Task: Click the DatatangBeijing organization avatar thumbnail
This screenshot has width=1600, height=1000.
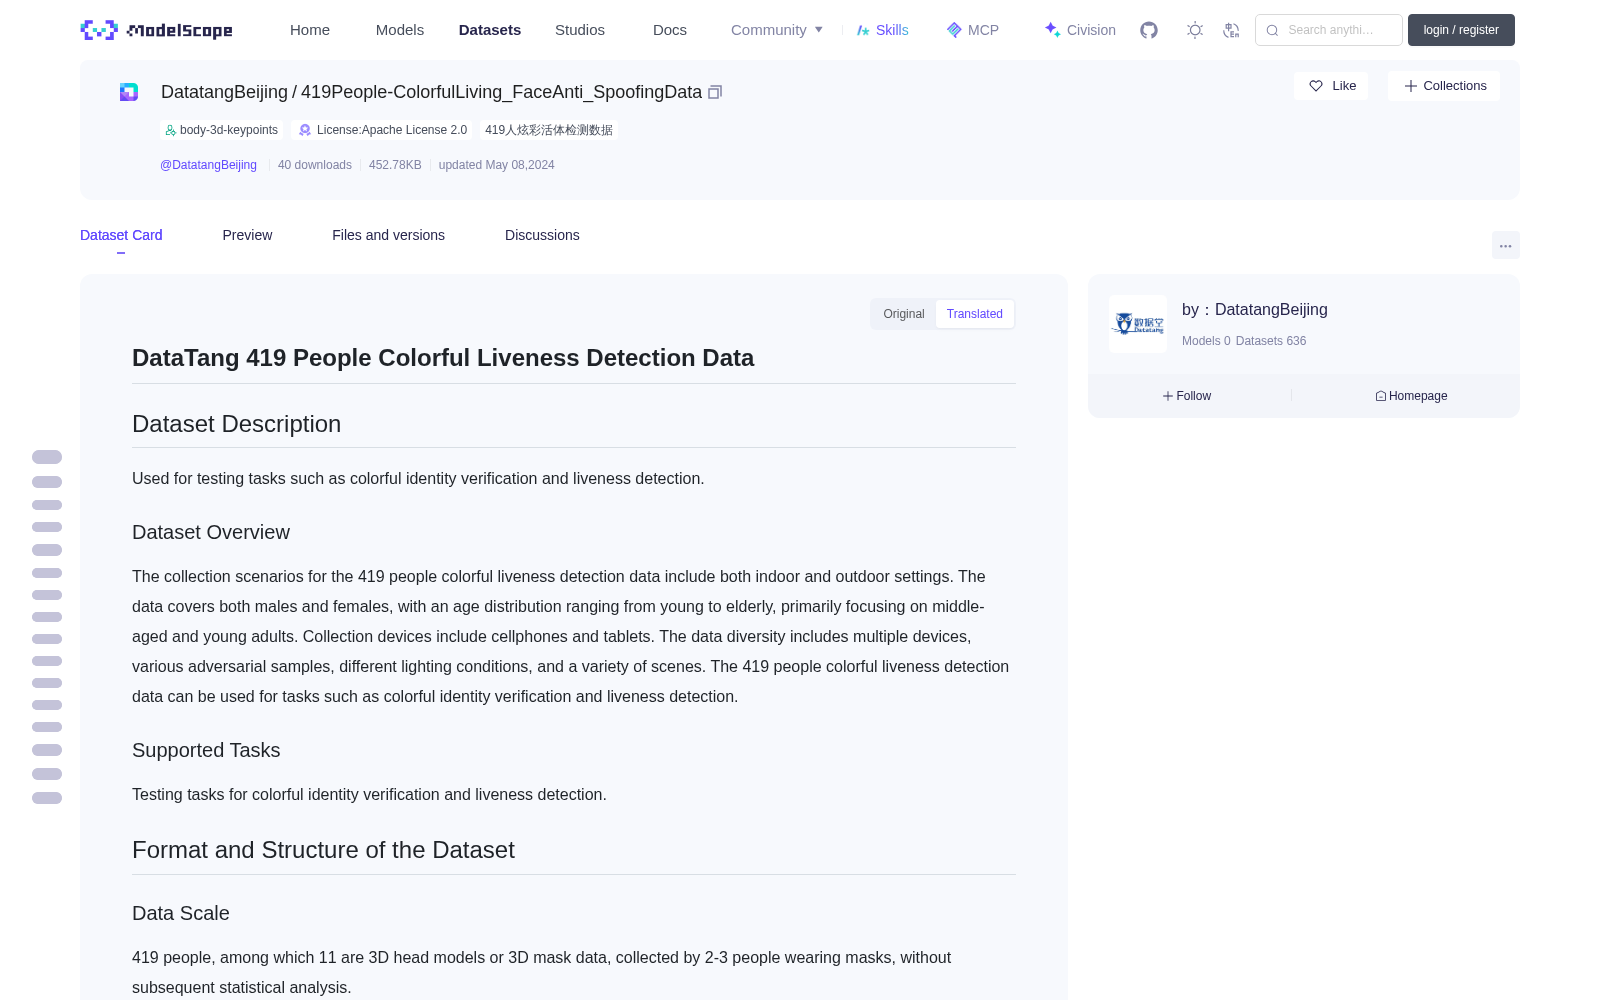Action: click(x=1138, y=324)
